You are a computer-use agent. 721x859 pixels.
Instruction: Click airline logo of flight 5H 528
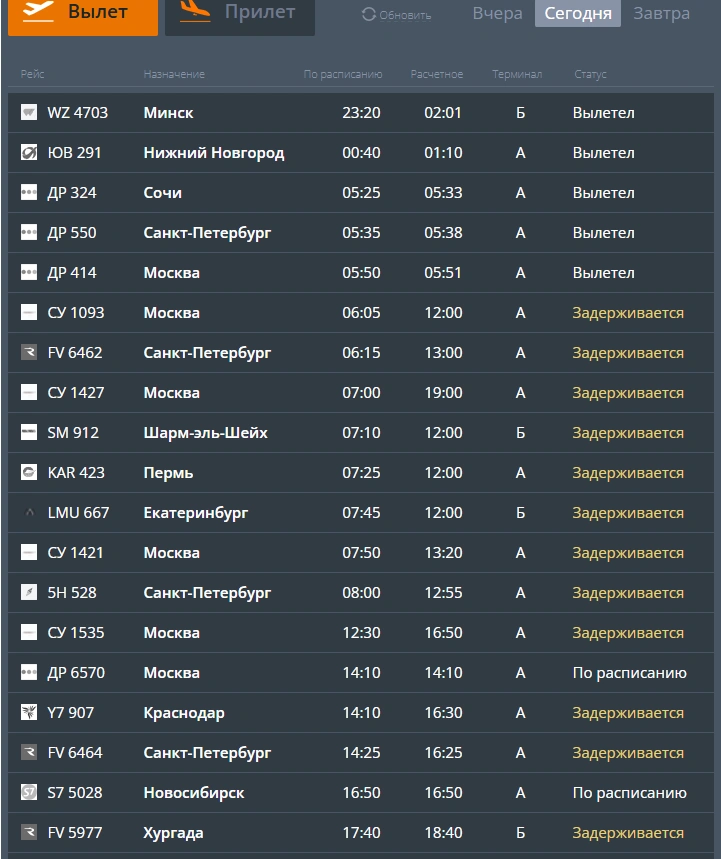pyautogui.click(x=29, y=592)
